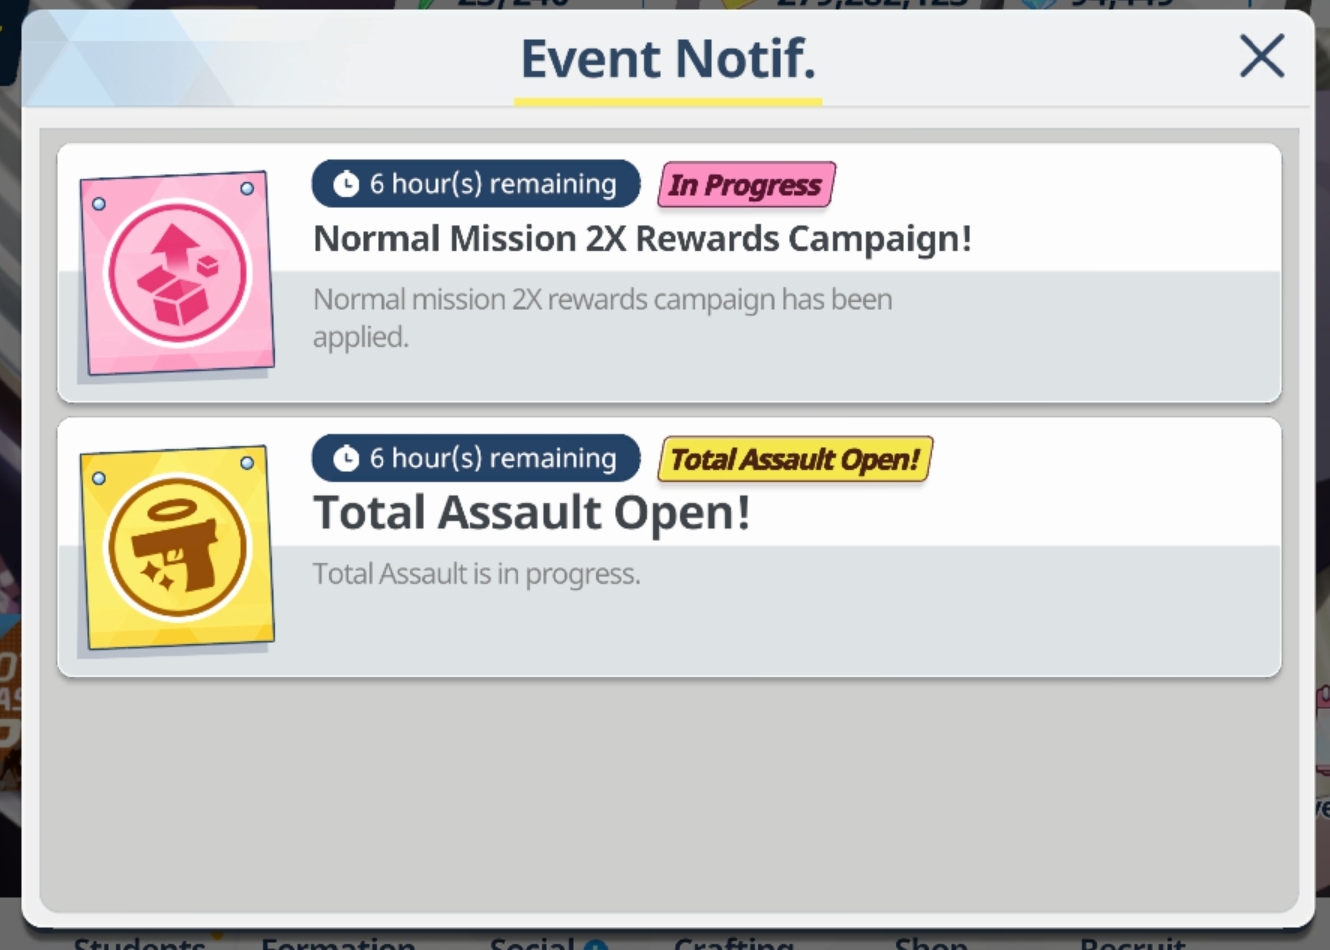Click Total Assault is in progress text
The height and width of the screenshot is (950, 1330).
click(x=476, y=574)
